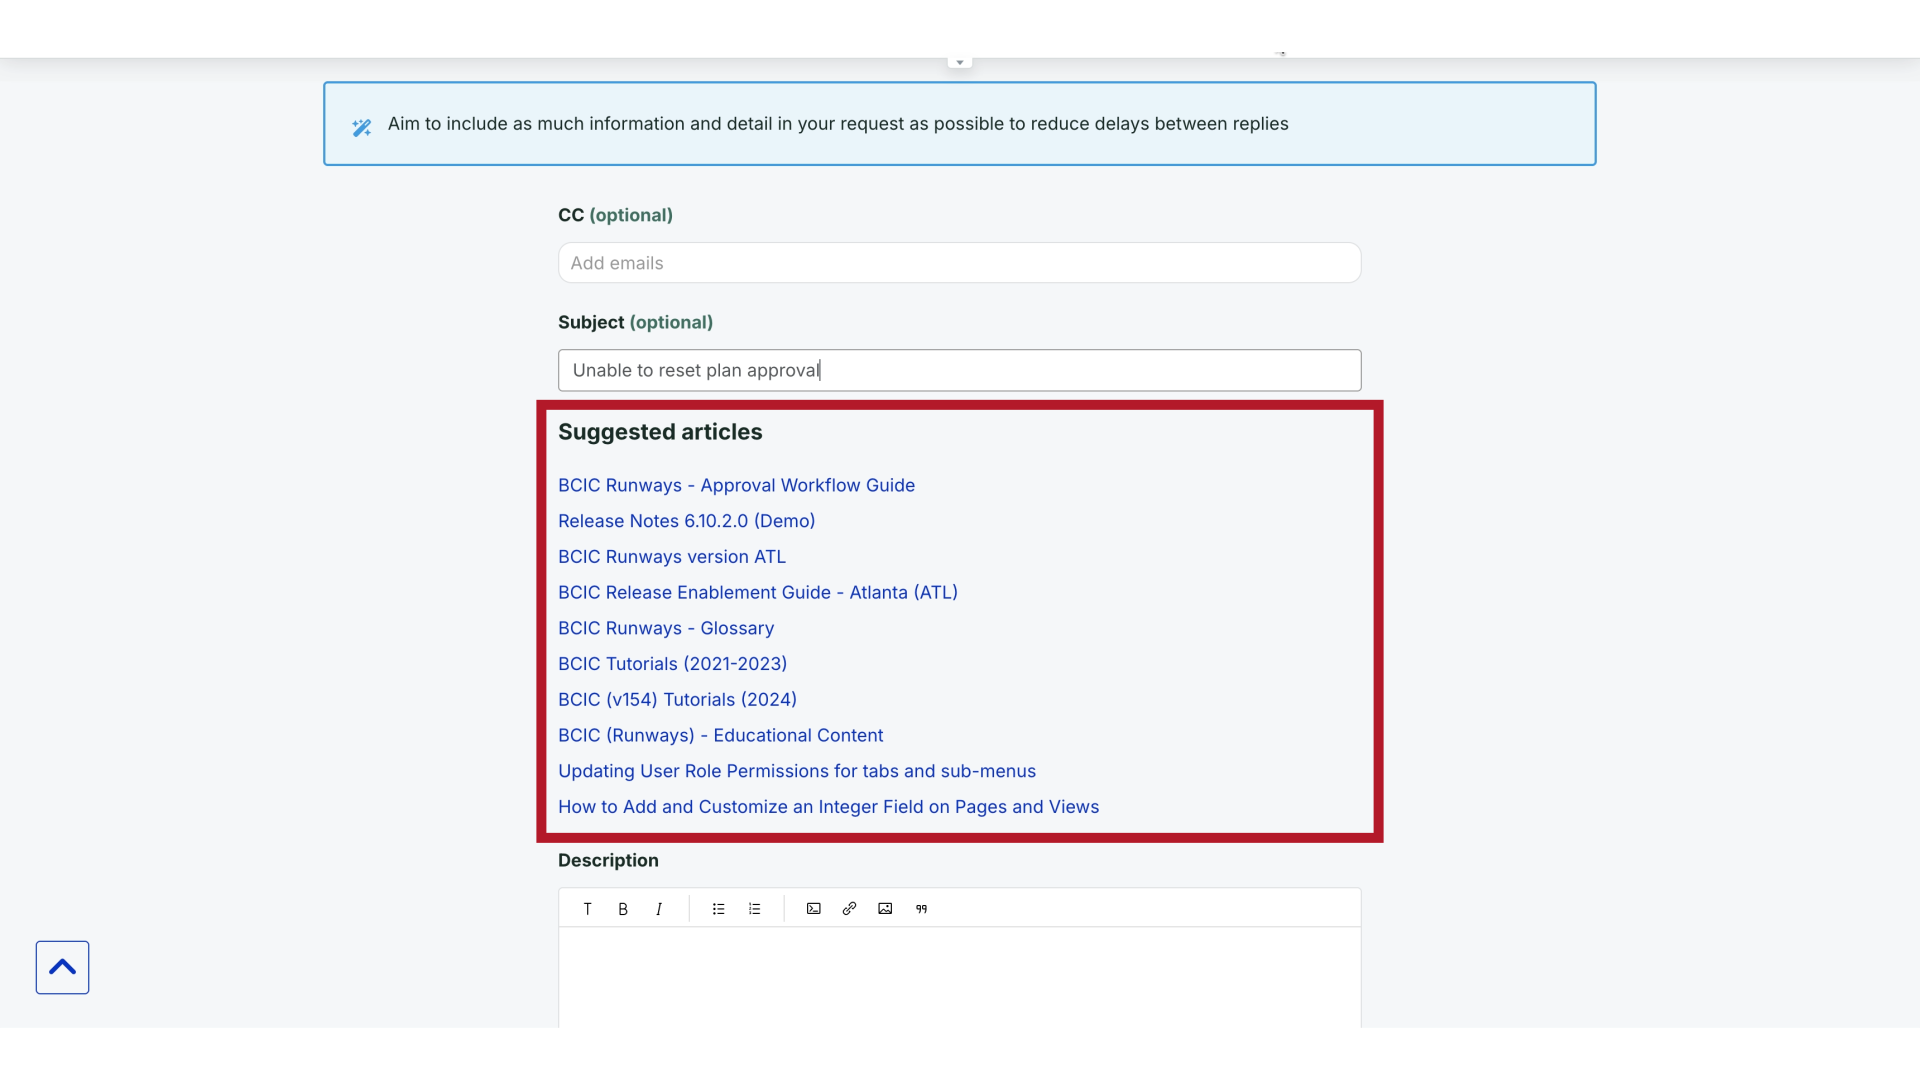Open BCIC Runways version ATL article
1920x1080 pixels.
(672, 557)
